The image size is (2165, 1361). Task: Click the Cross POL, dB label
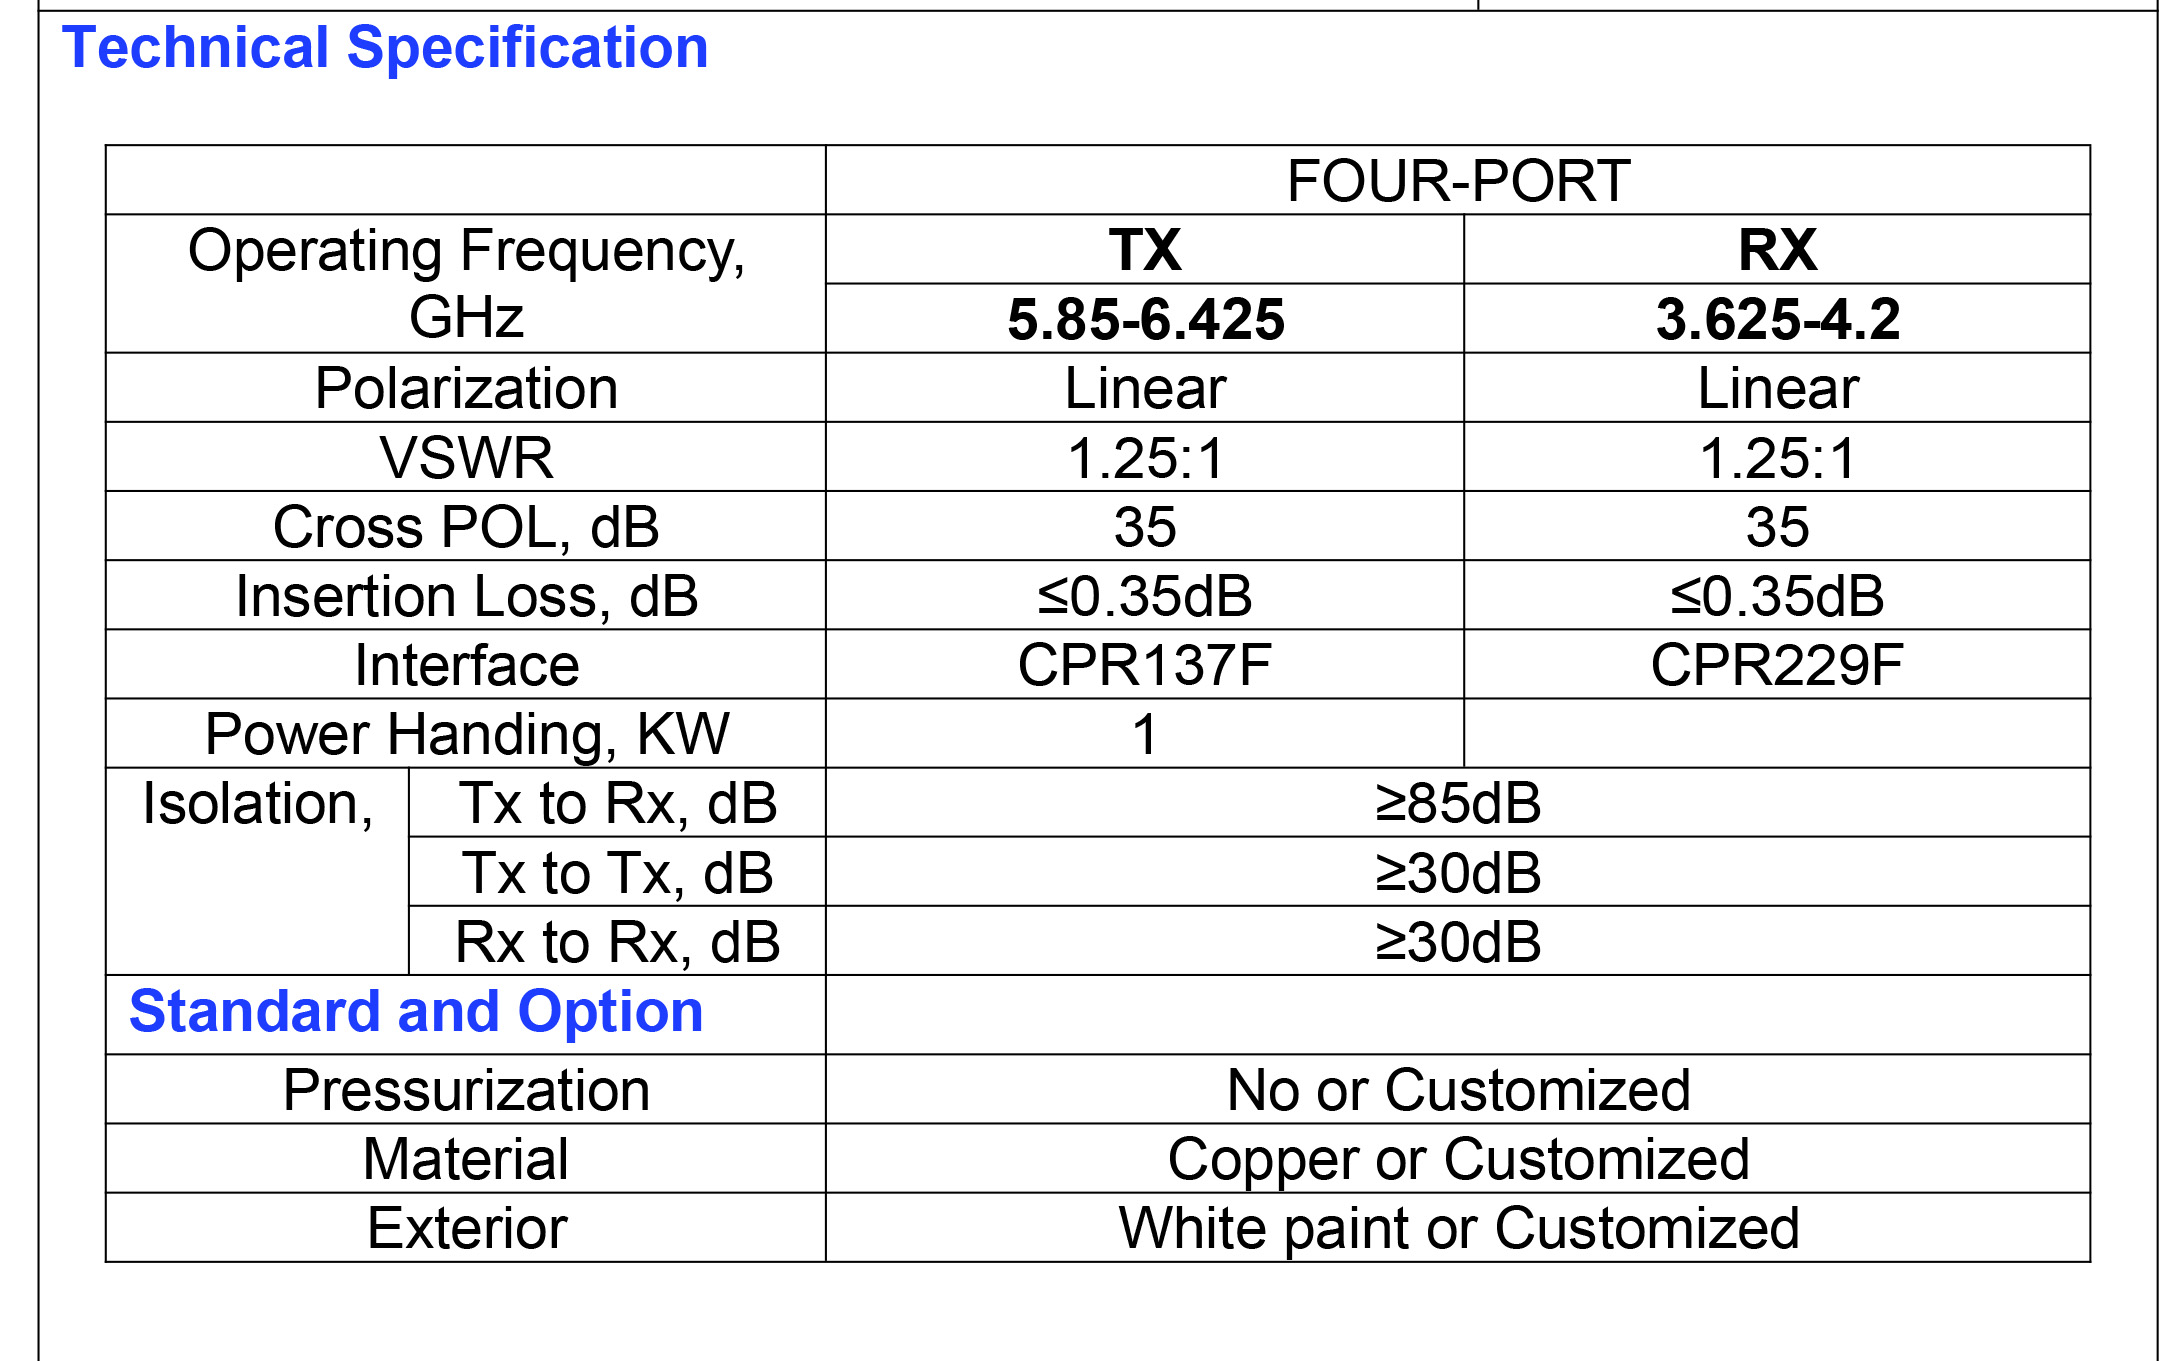466,527
